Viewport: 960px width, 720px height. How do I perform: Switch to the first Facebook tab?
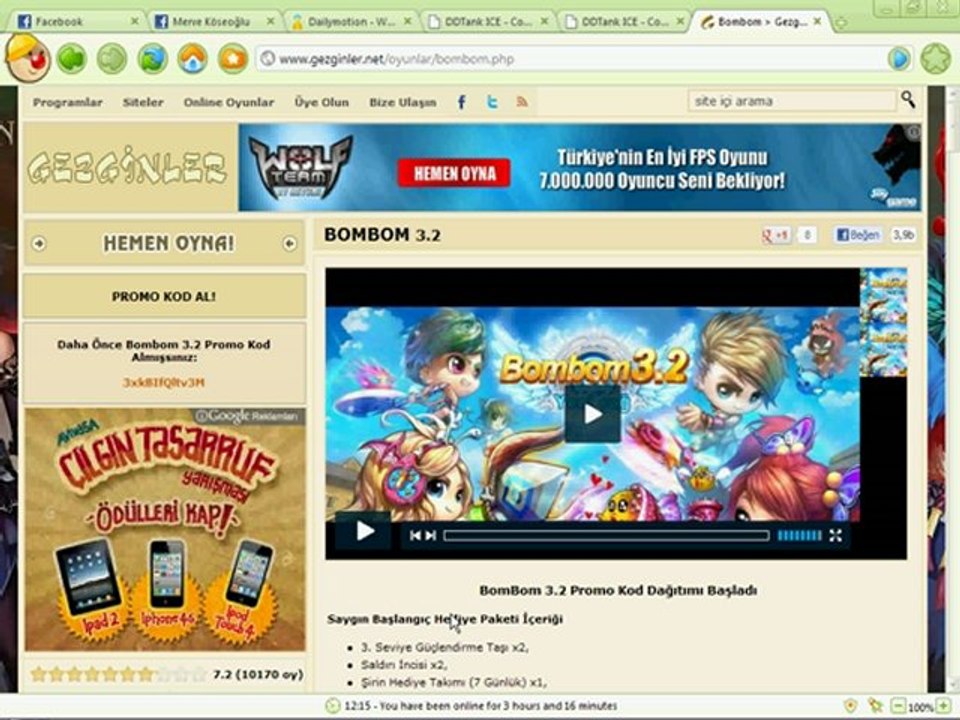(78, 22)
